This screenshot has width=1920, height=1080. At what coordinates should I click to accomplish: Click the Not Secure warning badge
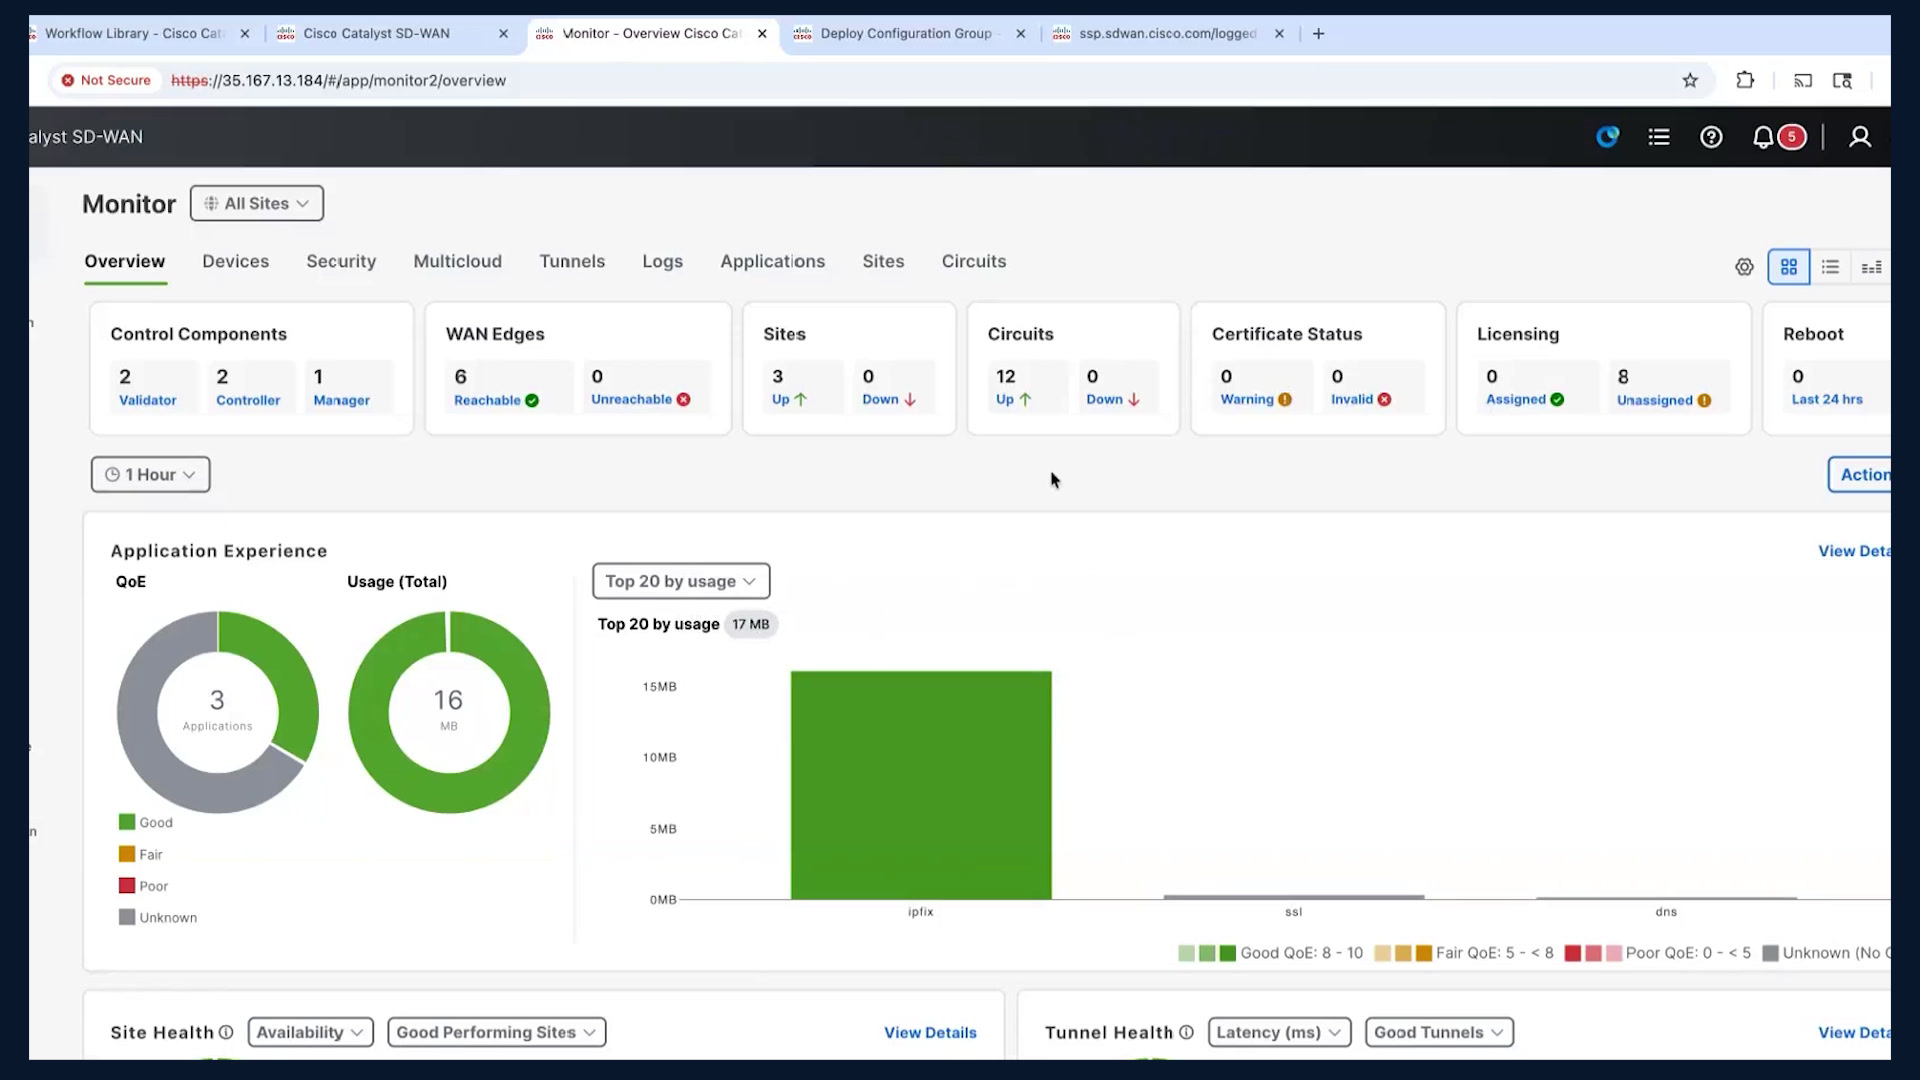pos(106,80)
